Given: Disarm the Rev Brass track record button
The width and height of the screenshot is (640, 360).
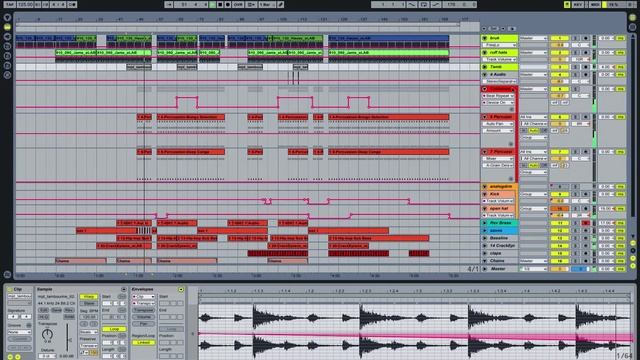Looking at the screenshot, I should (586, 223).
